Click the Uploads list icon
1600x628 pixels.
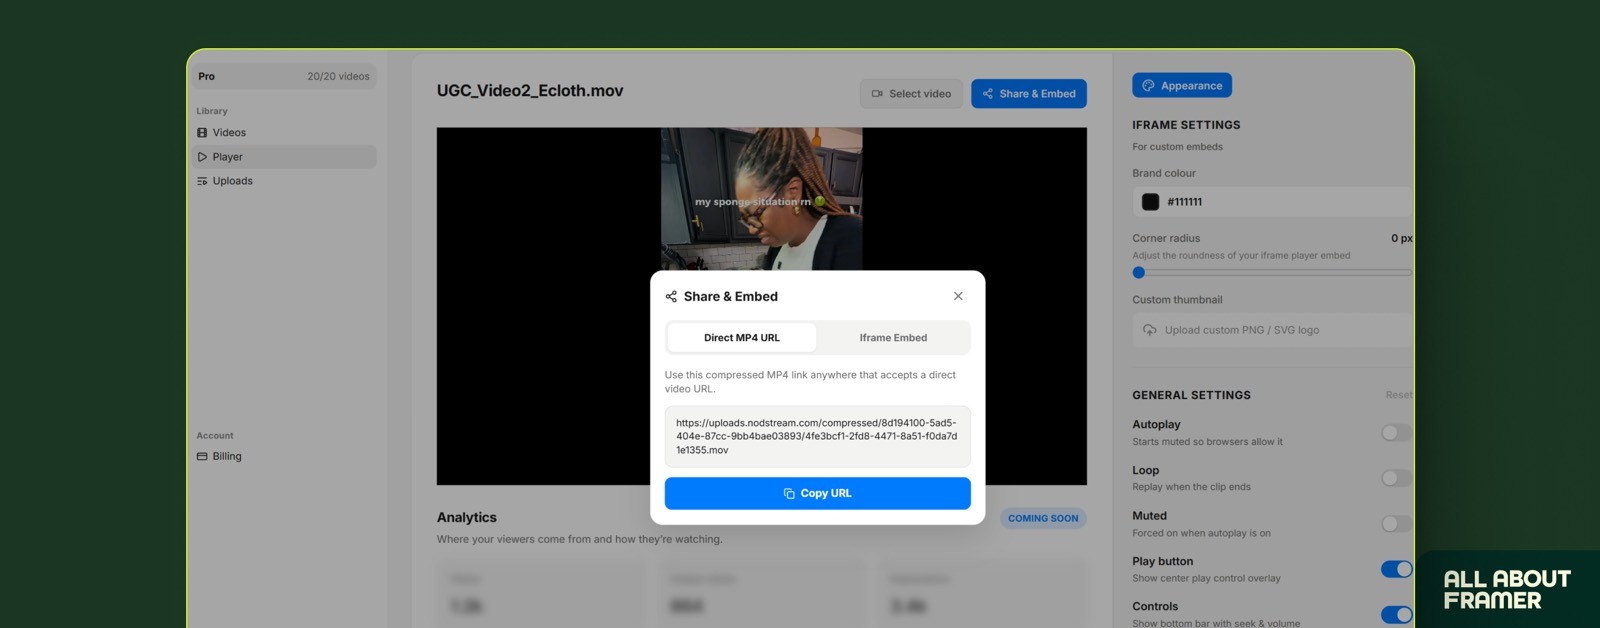[202, 181]
